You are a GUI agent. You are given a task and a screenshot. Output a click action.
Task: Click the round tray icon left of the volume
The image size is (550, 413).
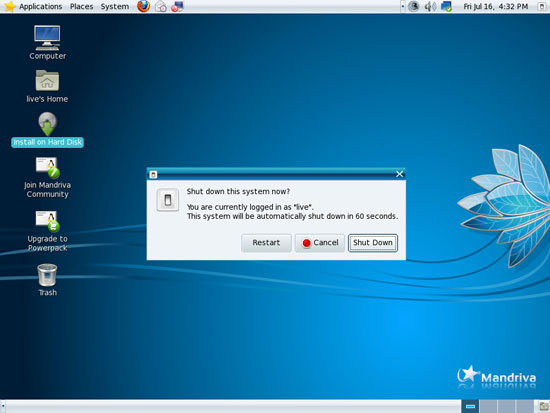pyautogui.click(x=414, y=6)
